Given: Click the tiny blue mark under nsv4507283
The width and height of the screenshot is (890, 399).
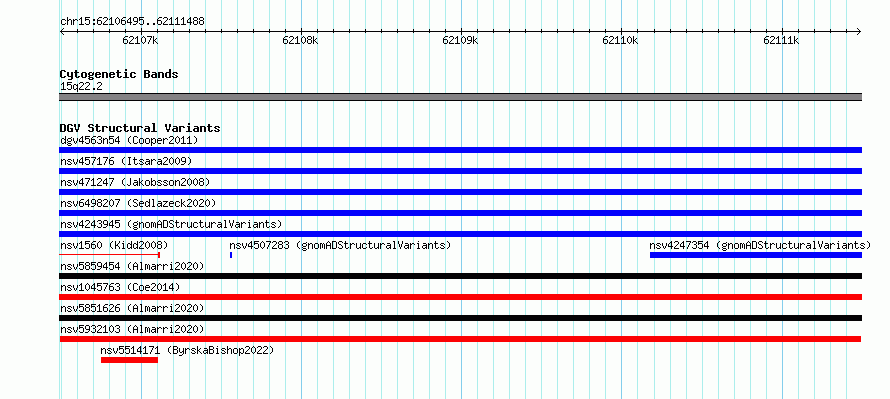Looking at the screenshot, I should coord(231,255).
